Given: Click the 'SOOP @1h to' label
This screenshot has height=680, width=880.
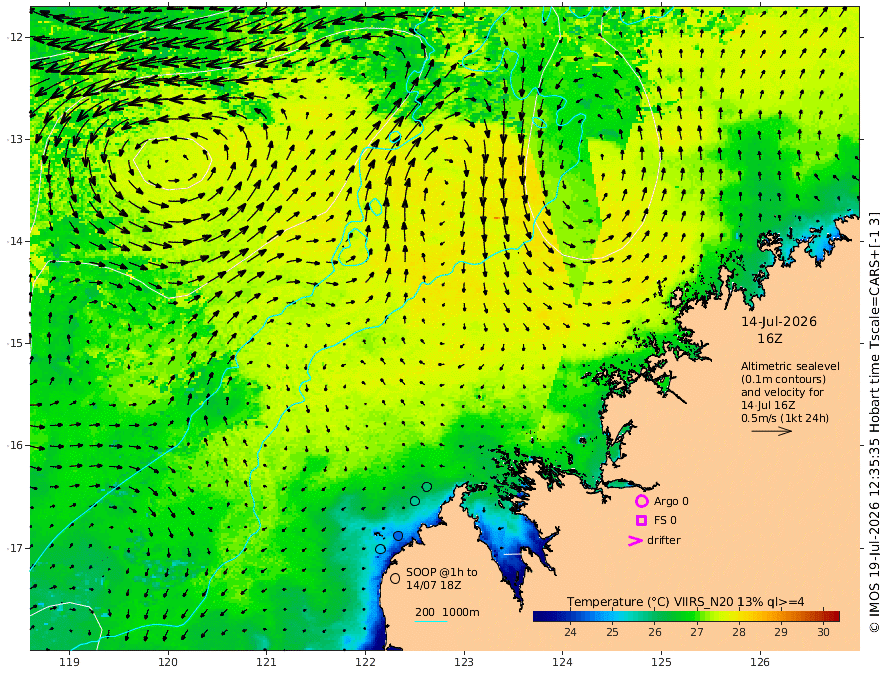Looking at the screenshot, I should point(442,572).
